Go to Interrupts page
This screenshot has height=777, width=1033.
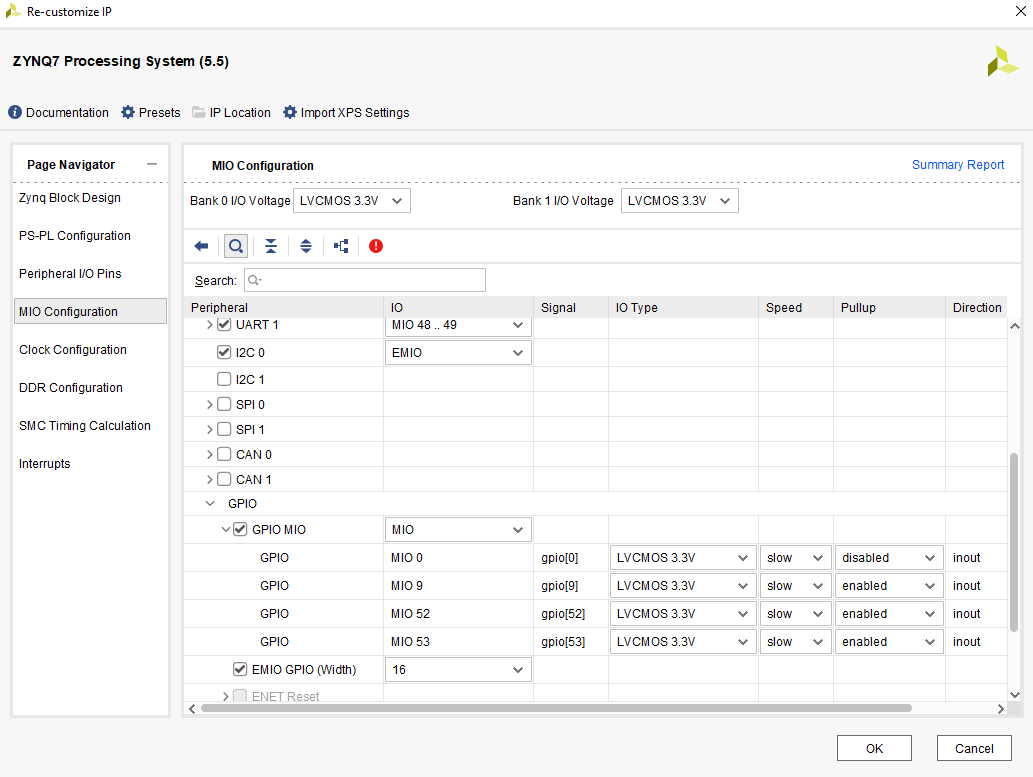44,463
